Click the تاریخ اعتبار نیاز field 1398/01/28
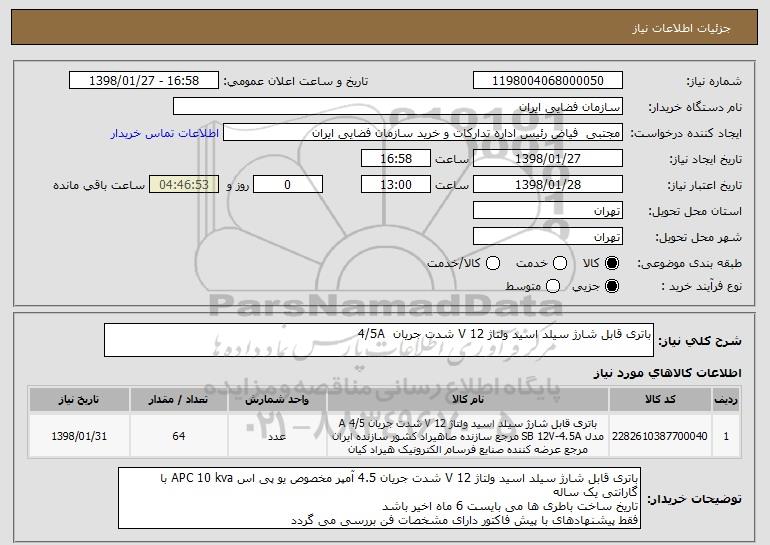This screenshot has width=770, height=545. 548,185
